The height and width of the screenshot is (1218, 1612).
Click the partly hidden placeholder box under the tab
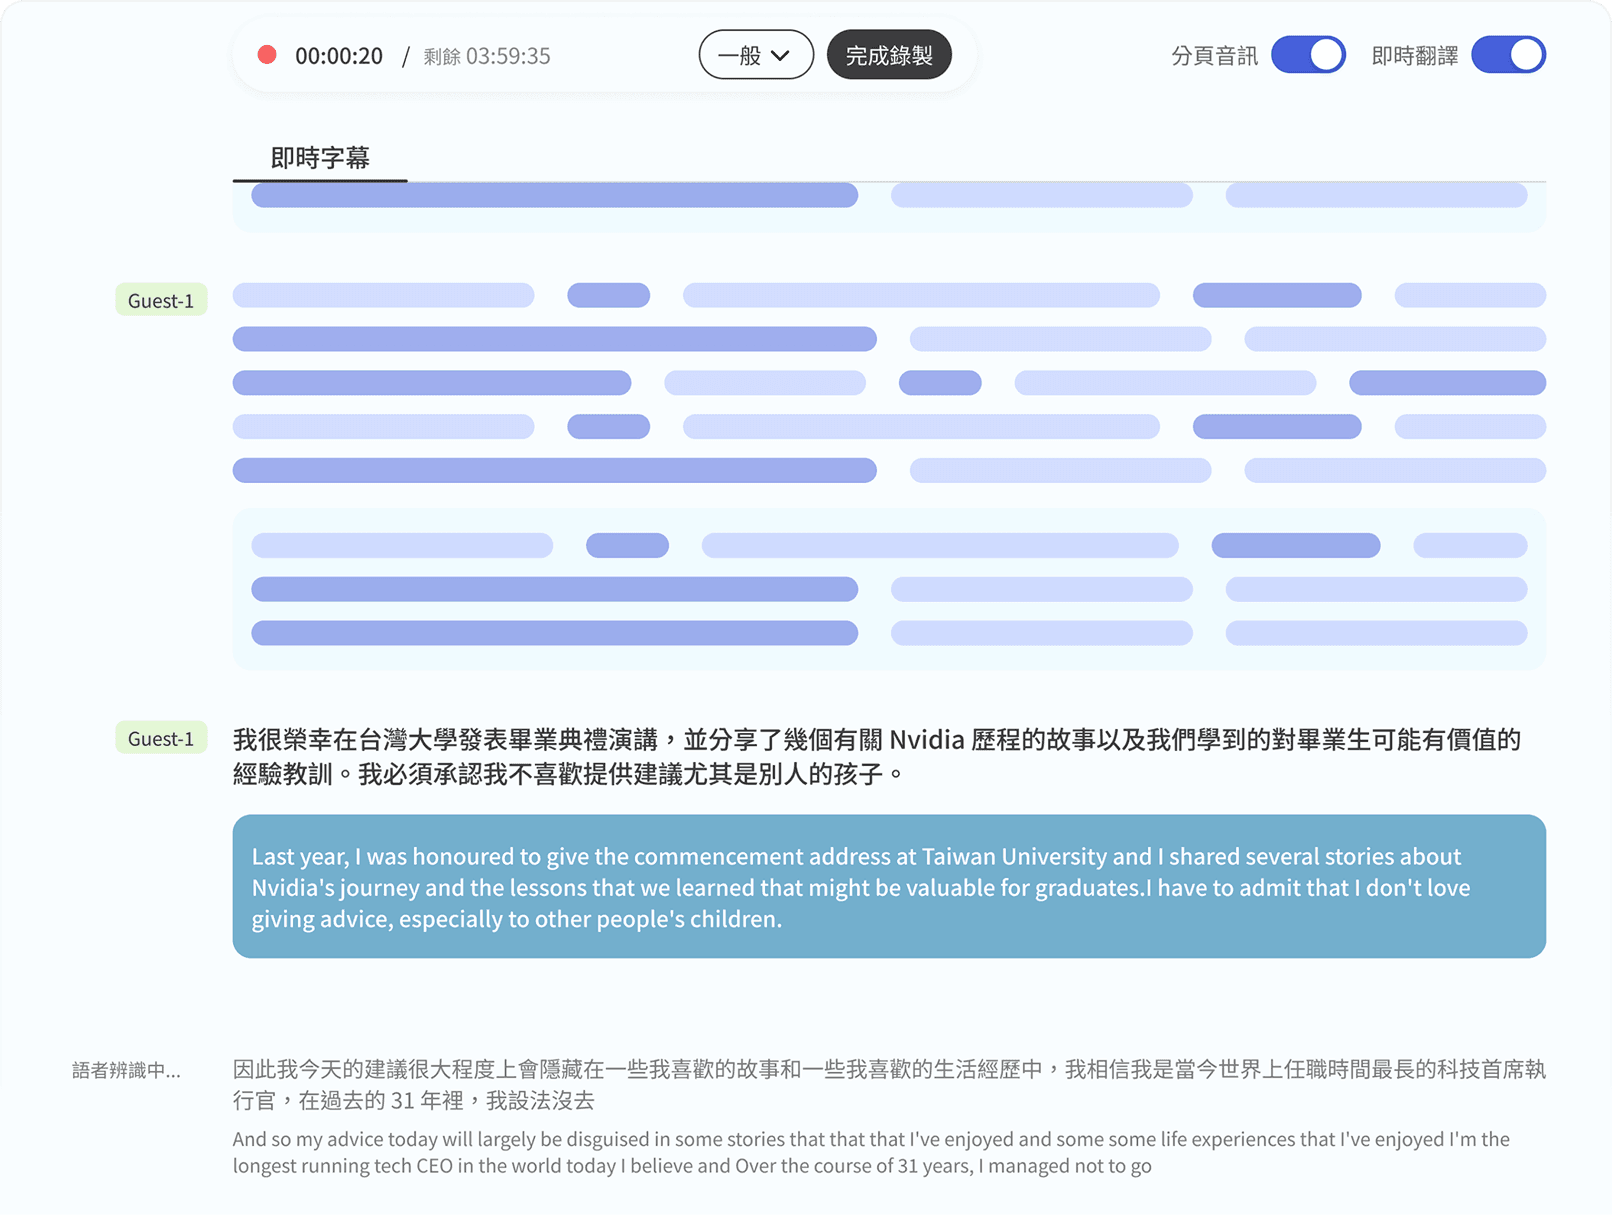pos(888,206)
